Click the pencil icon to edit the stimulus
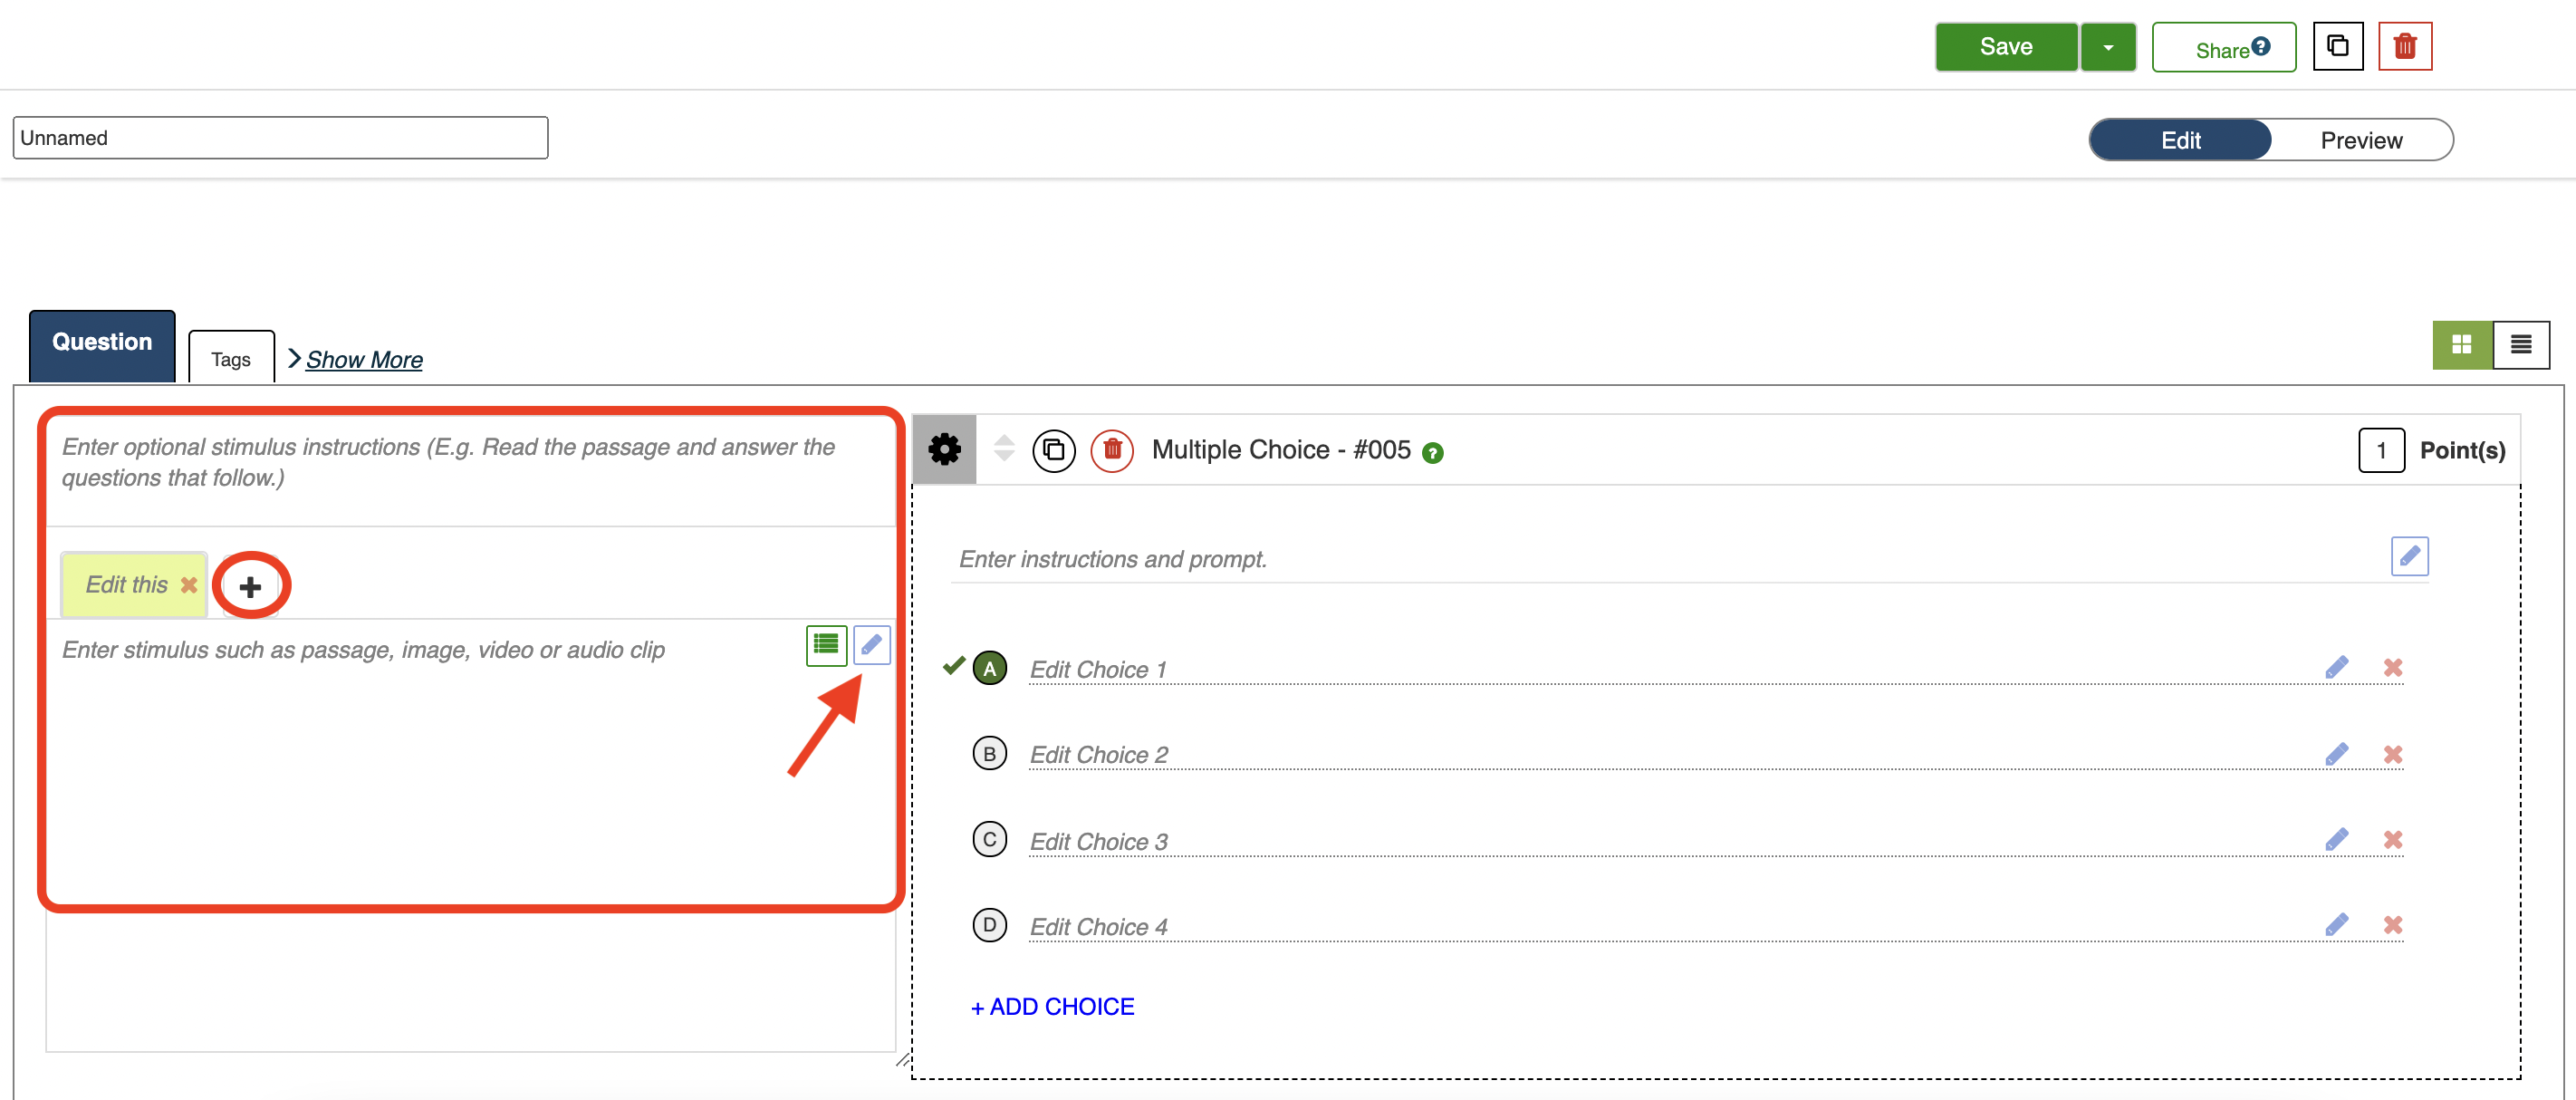The width and height of the screenshot is (2576, 1100). [871, 645]
